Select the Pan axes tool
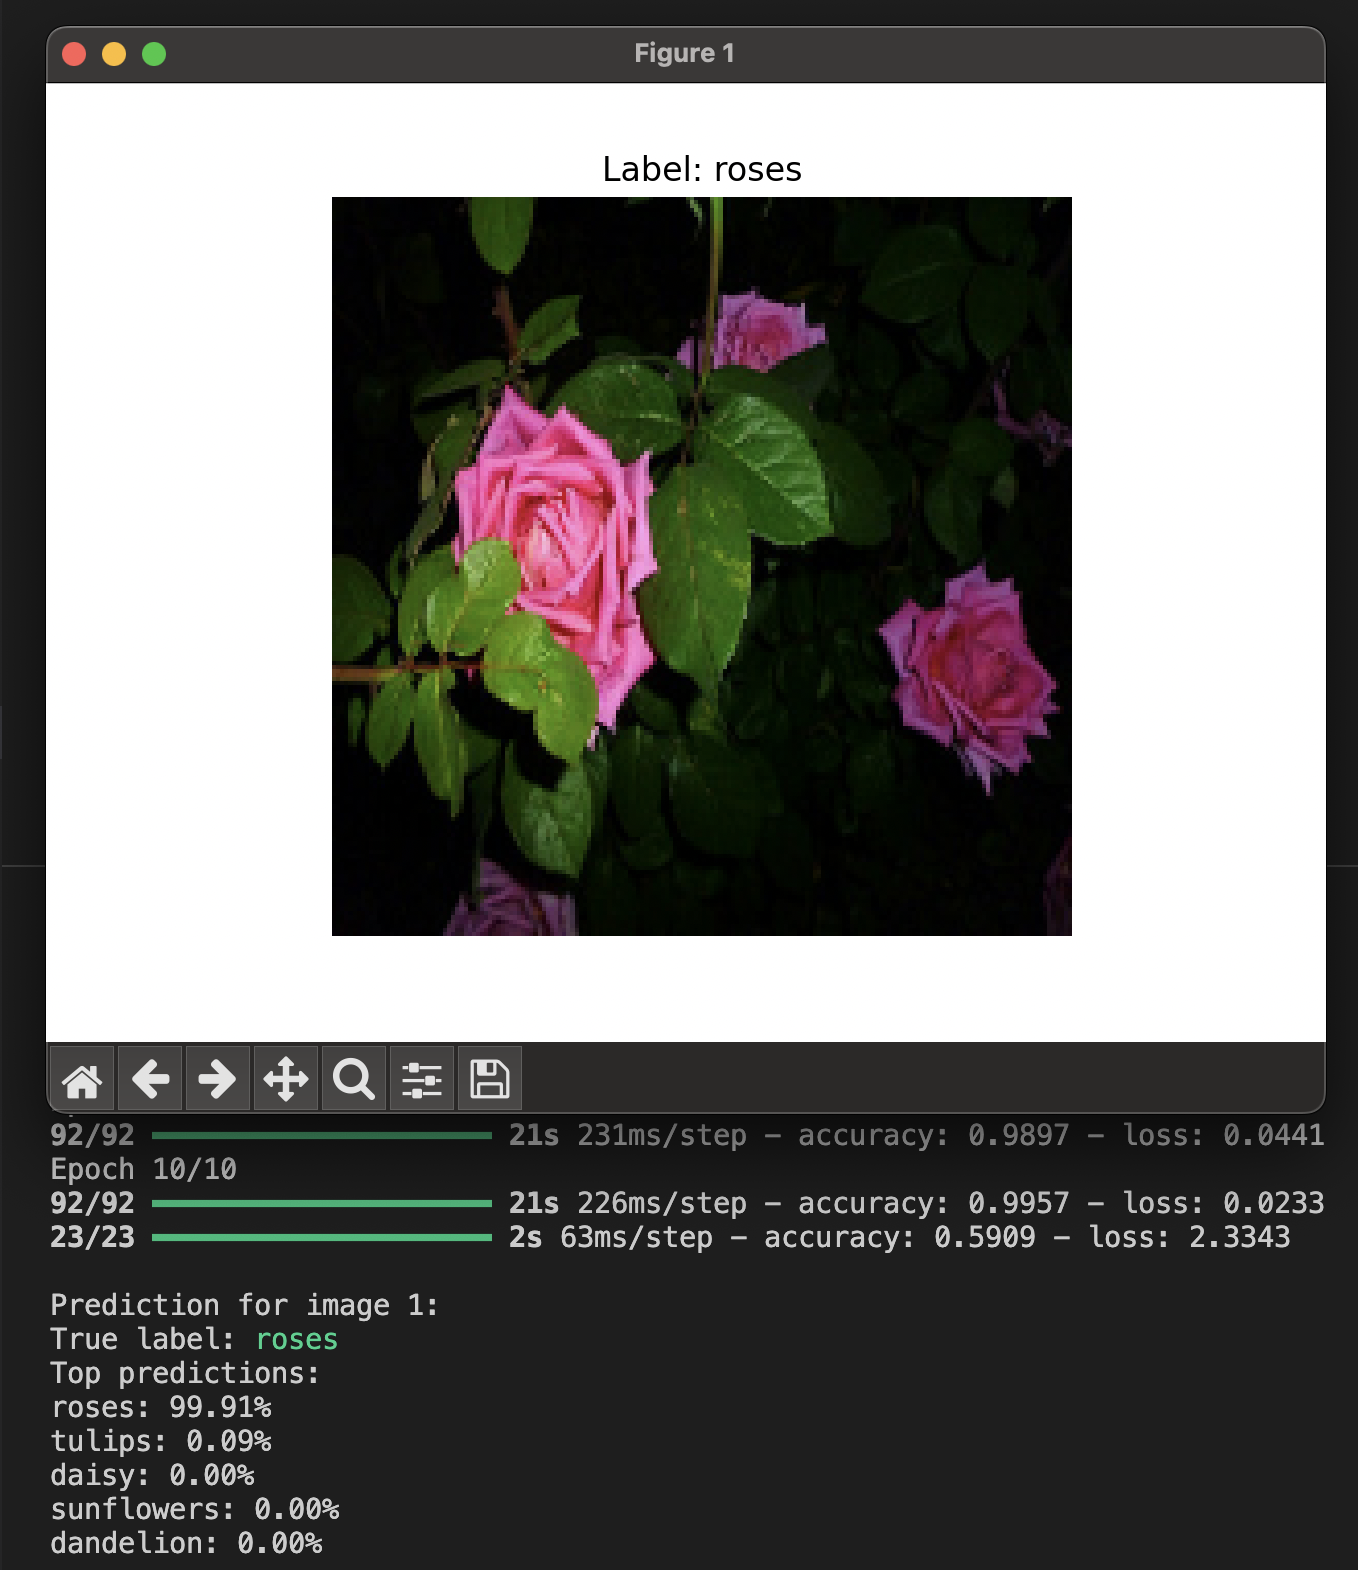Viewport: 1358px width, 1570px height. point(286,1079)
